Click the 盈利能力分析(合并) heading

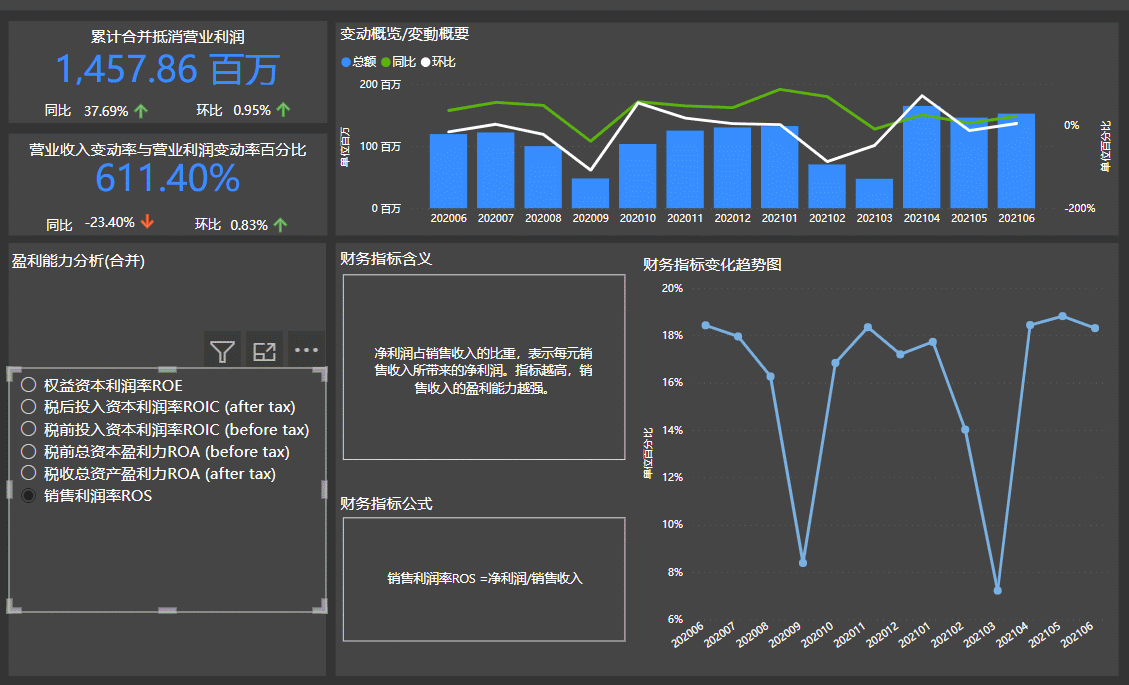pyautogui.click(x=78, y=261)
